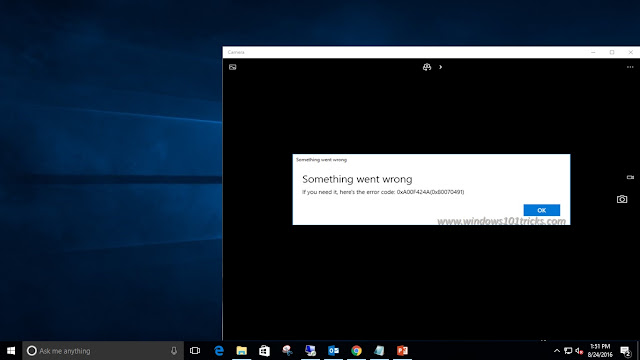Click the muted volume tray icon

pyautogui.click(x=579, y=351)
